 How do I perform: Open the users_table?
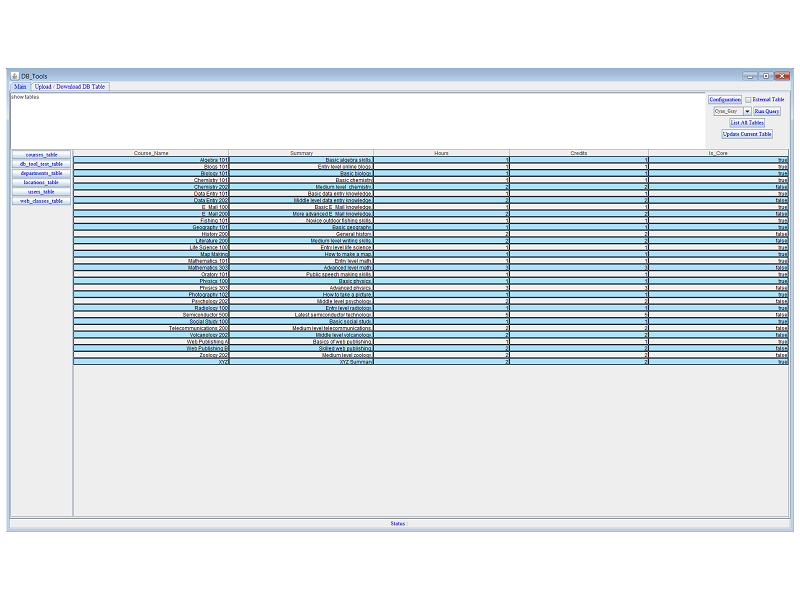pyautogui.click(x=40, y=191)
